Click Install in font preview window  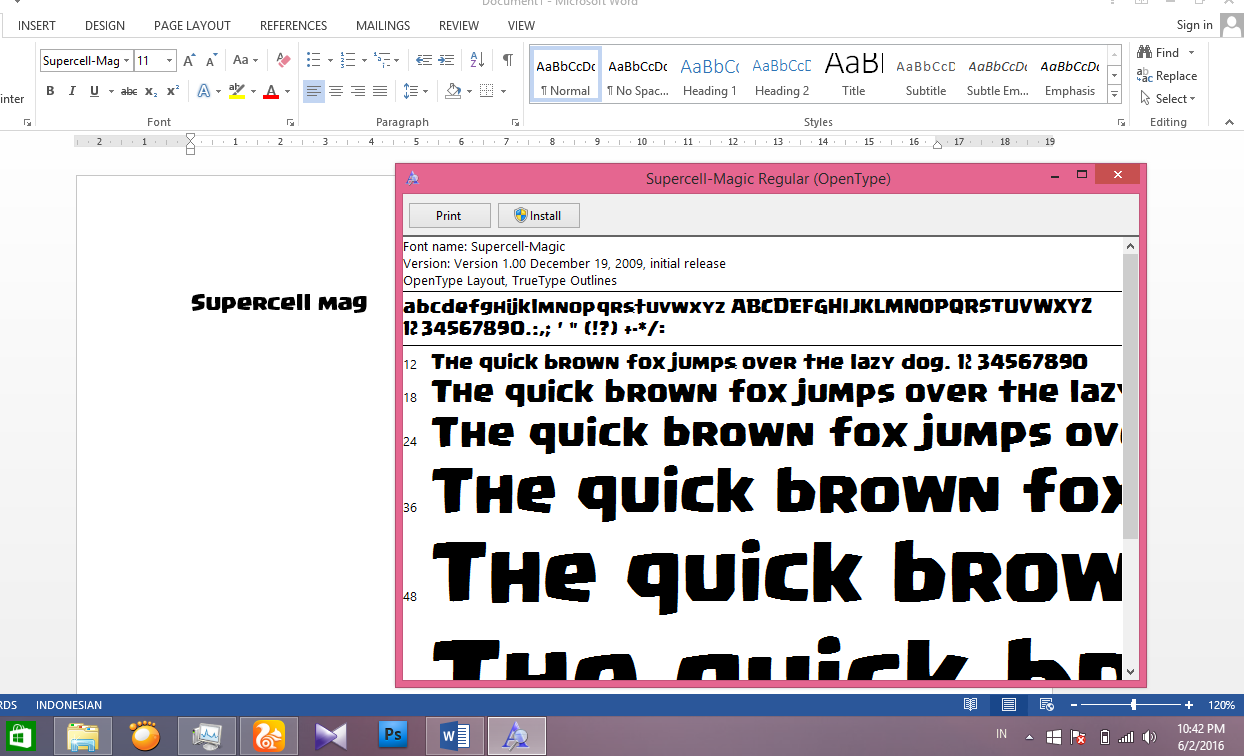pyautogui.click(x=538, y=215)
